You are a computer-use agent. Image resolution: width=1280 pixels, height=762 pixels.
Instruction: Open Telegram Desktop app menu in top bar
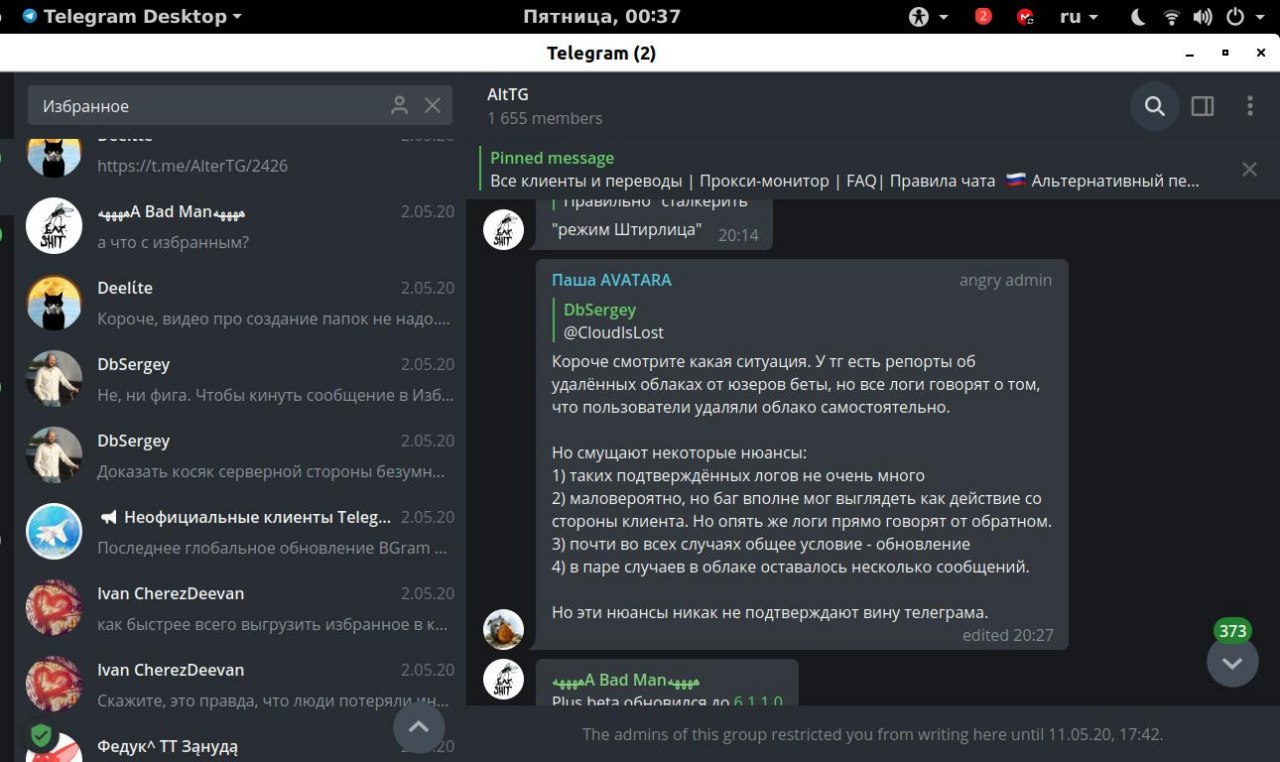pyautogui.click(x=133, y=16)
